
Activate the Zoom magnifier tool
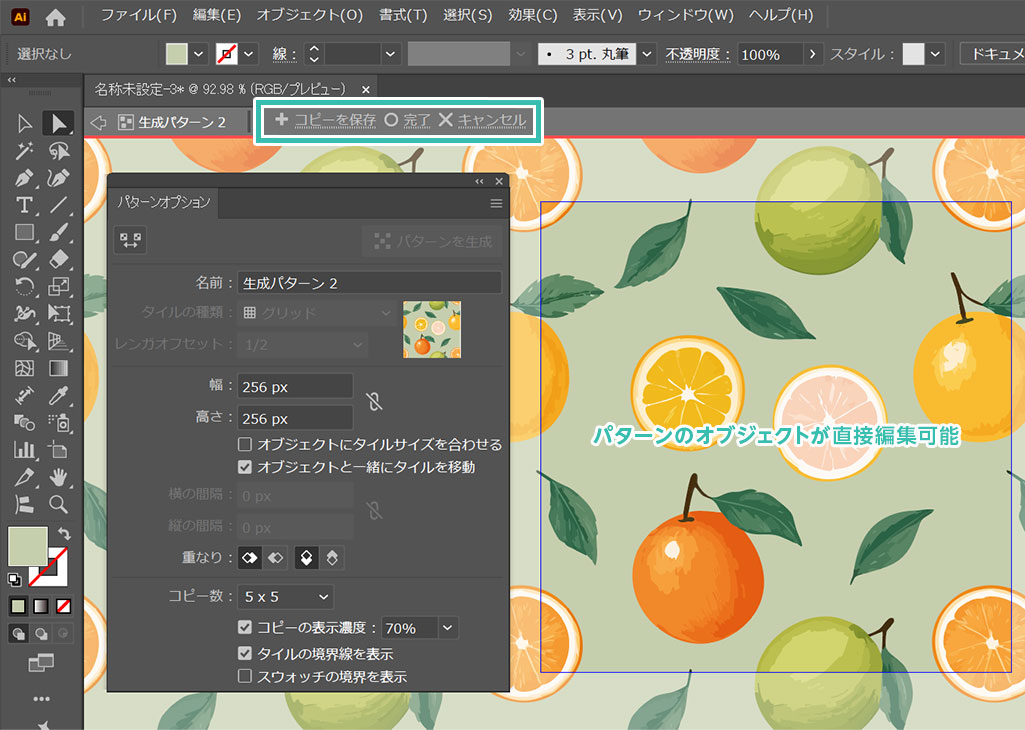(59, 503)
